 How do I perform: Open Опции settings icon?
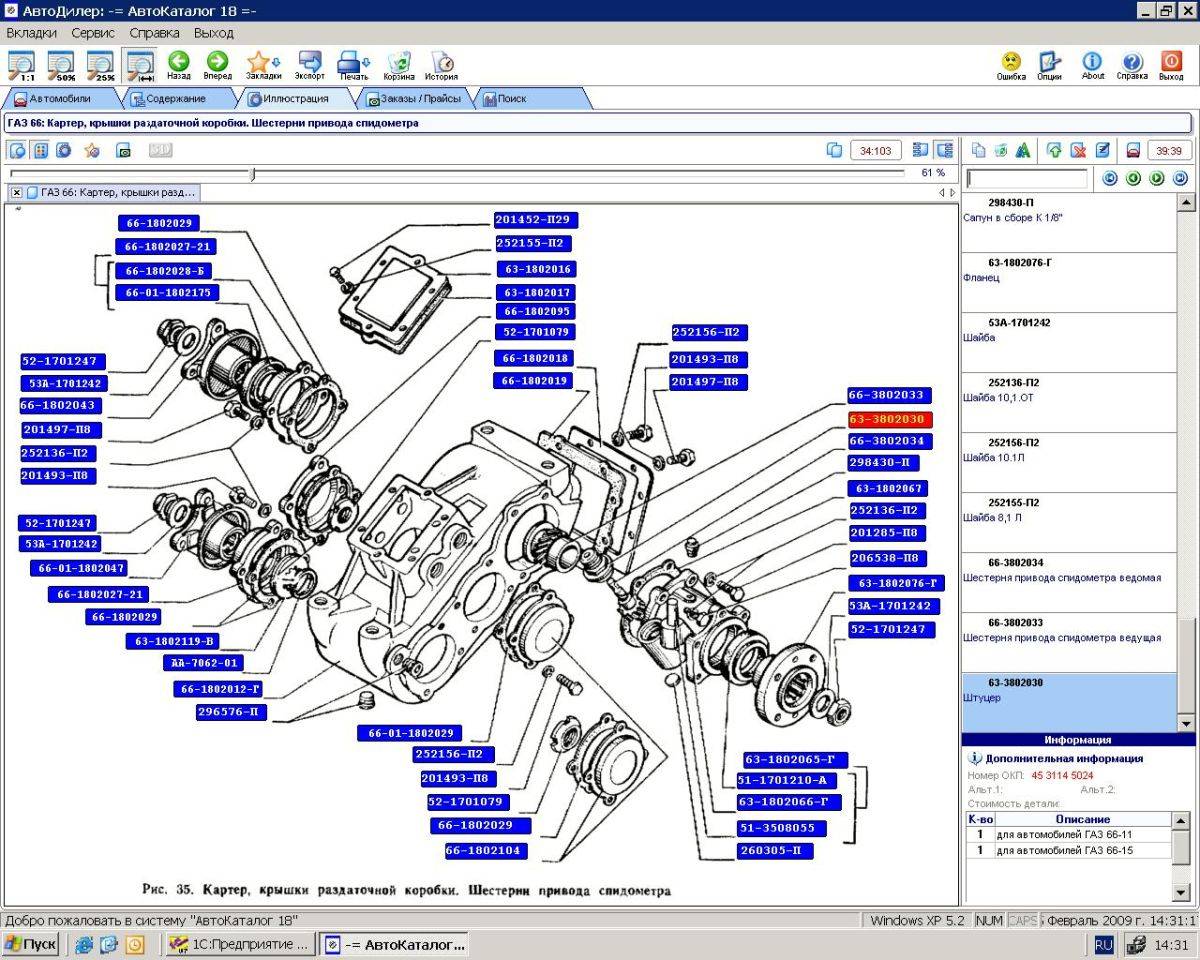tap(1049, 66)
